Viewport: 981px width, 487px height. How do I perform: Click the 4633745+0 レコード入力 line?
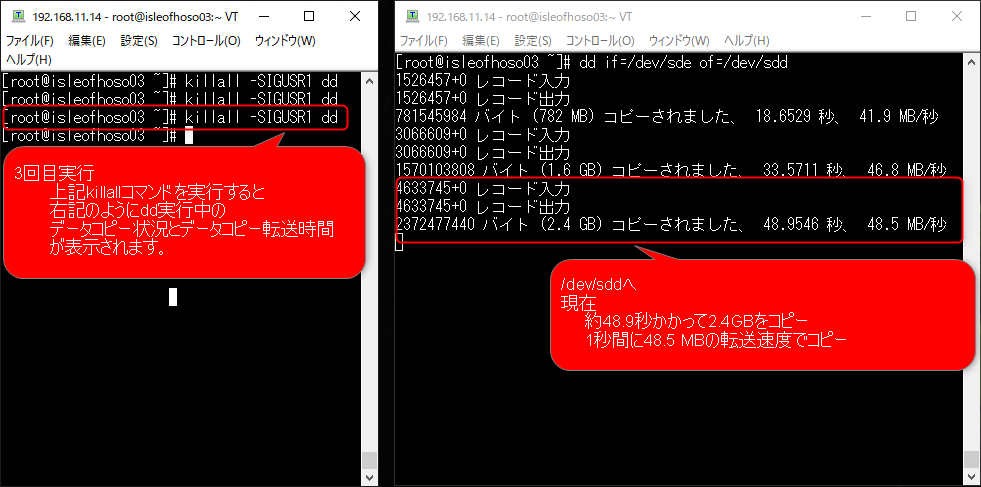[483, 188]
